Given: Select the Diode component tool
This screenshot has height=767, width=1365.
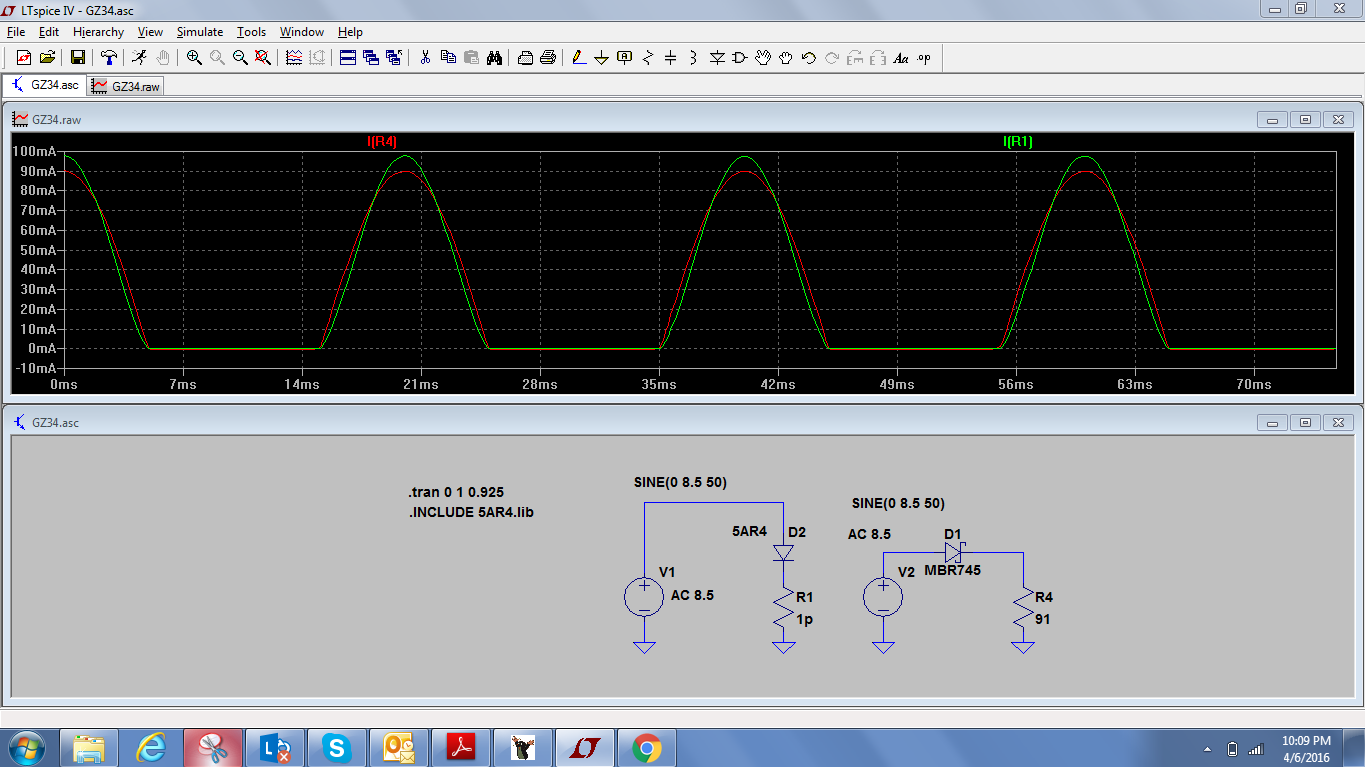Looking at the screenshot, I should [x=716, y=58].
